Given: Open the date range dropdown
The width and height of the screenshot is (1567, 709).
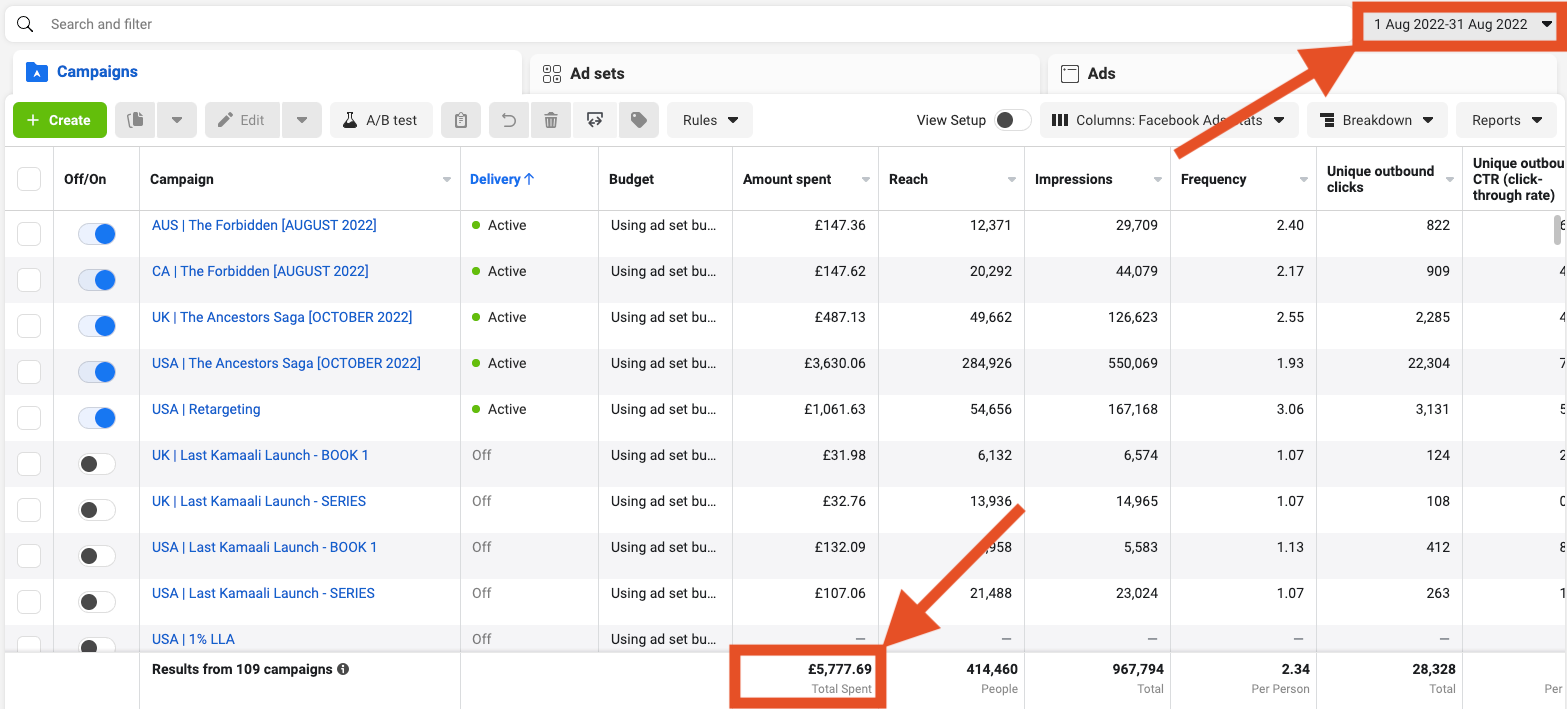Looking at the screenshot, I should click(x=1459, y=24).
